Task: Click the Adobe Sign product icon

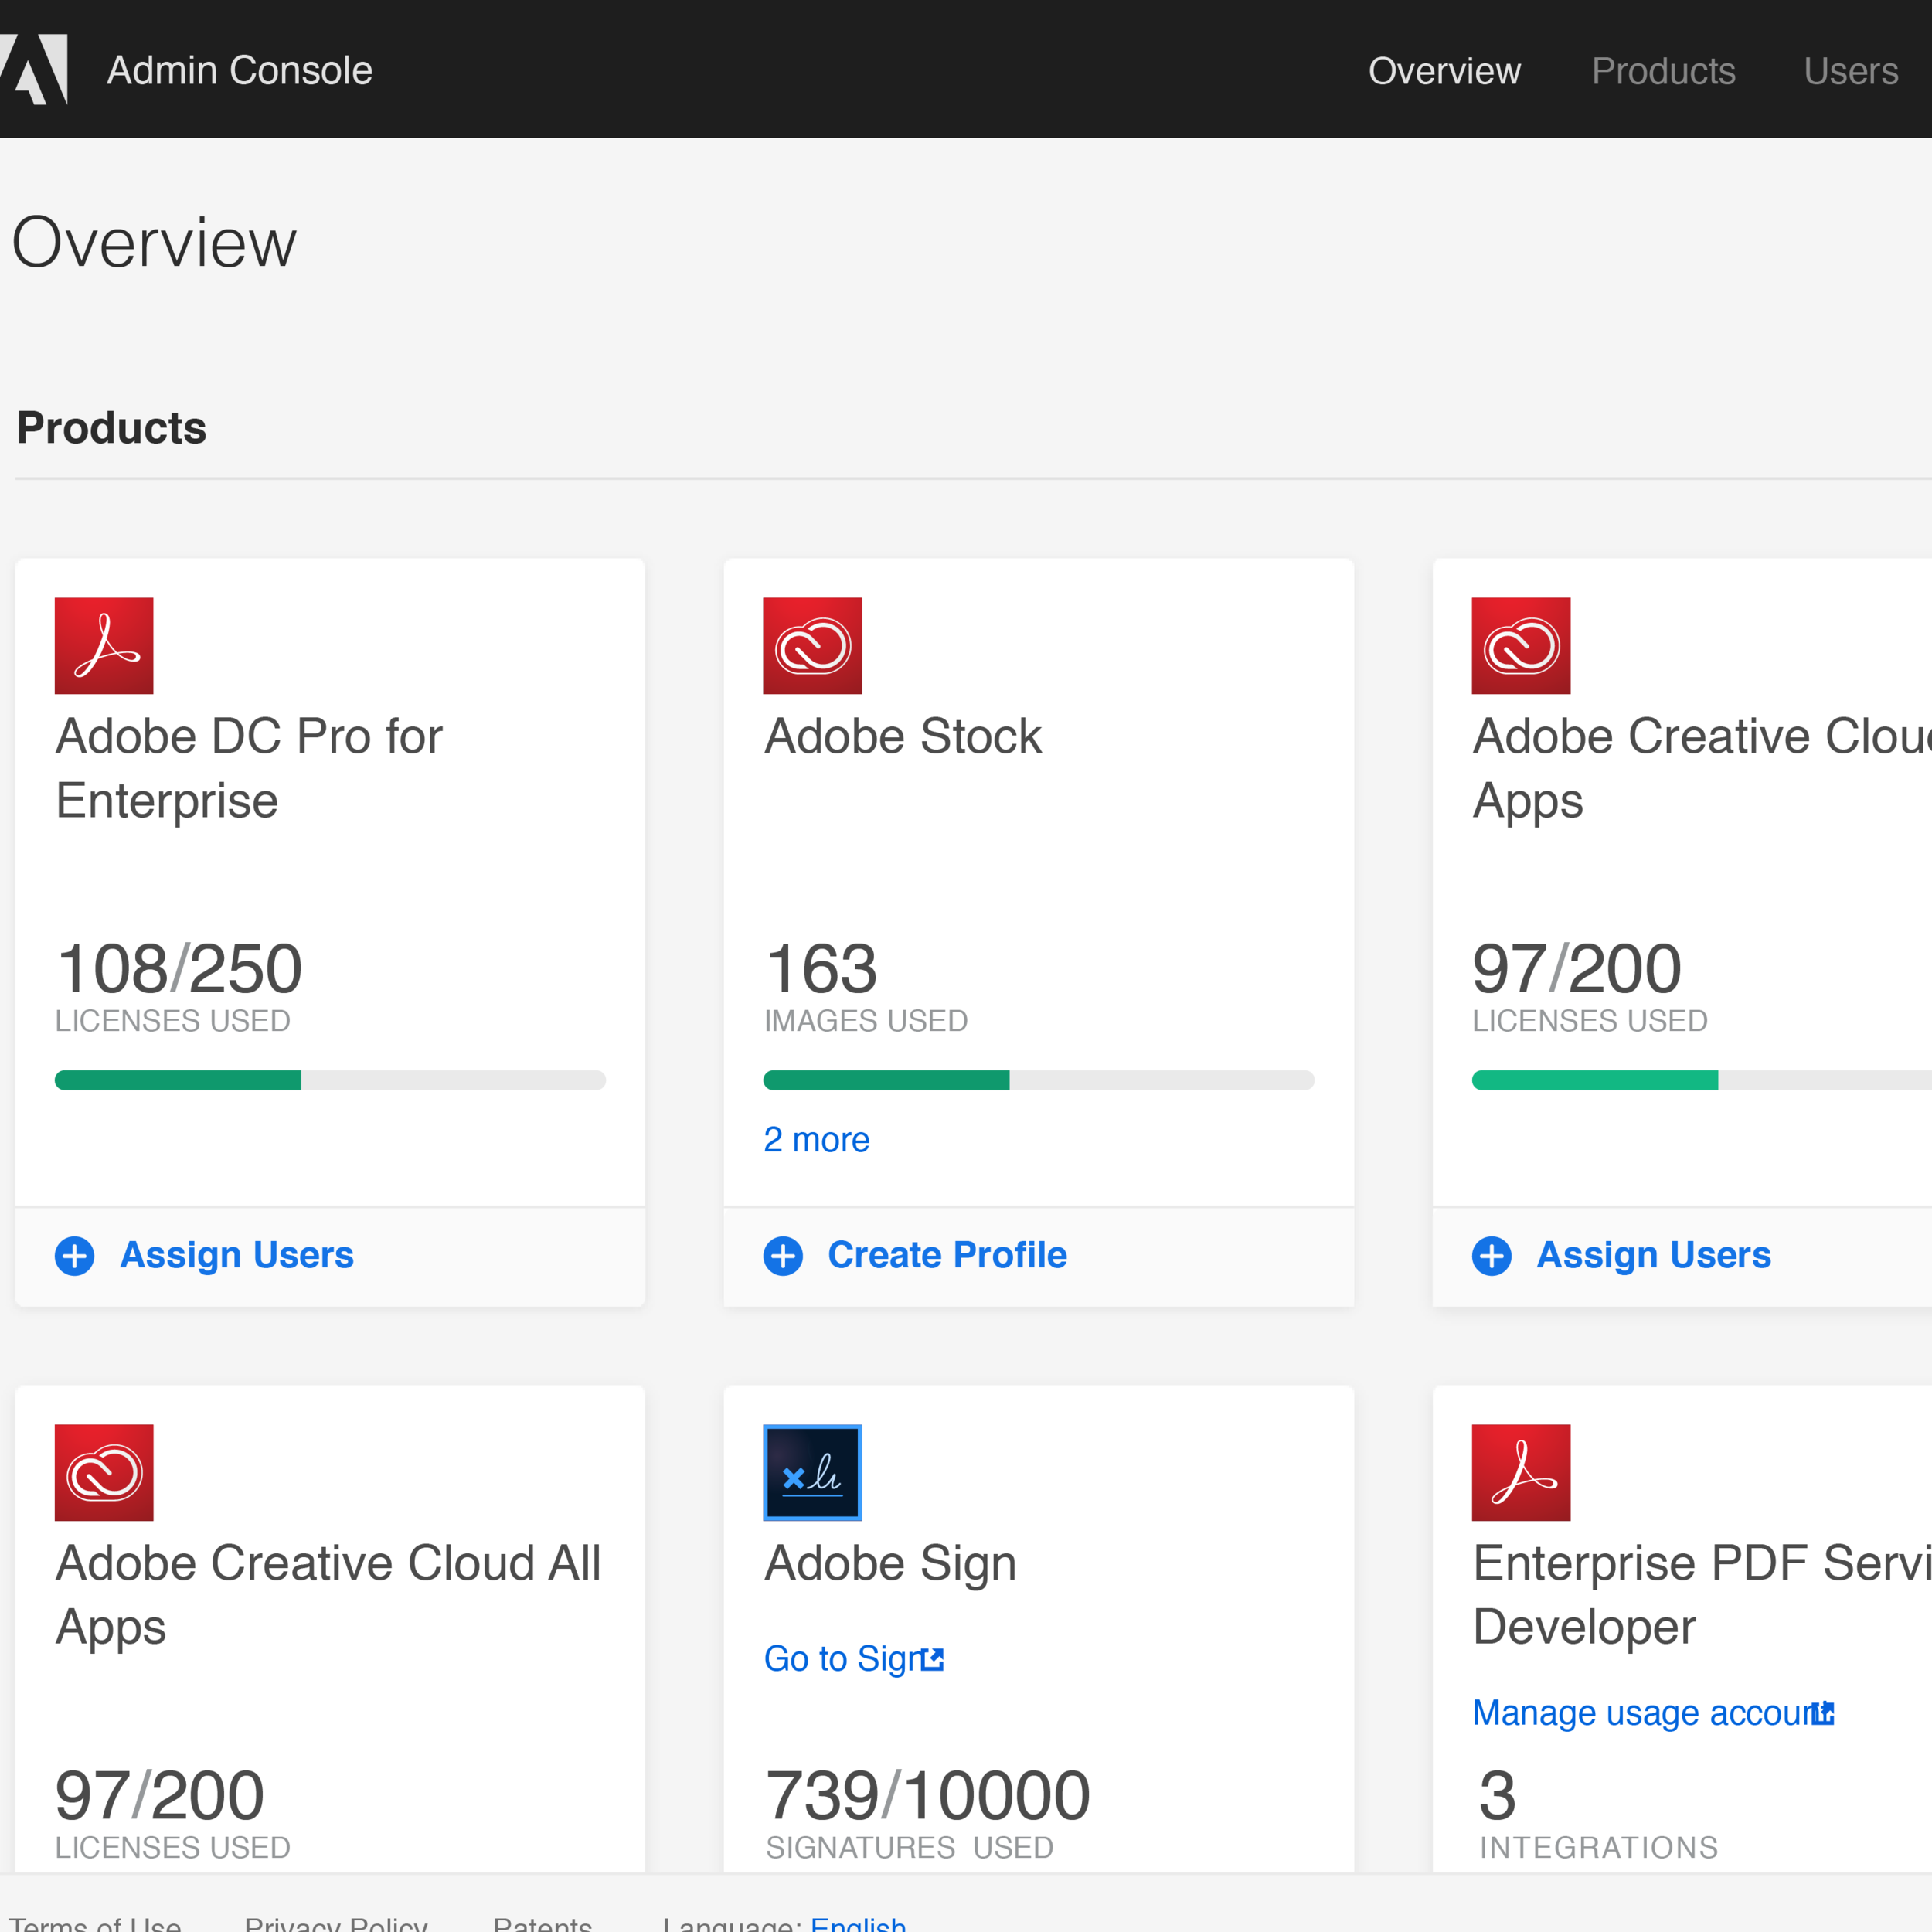Action: (x=812, y=1472)
